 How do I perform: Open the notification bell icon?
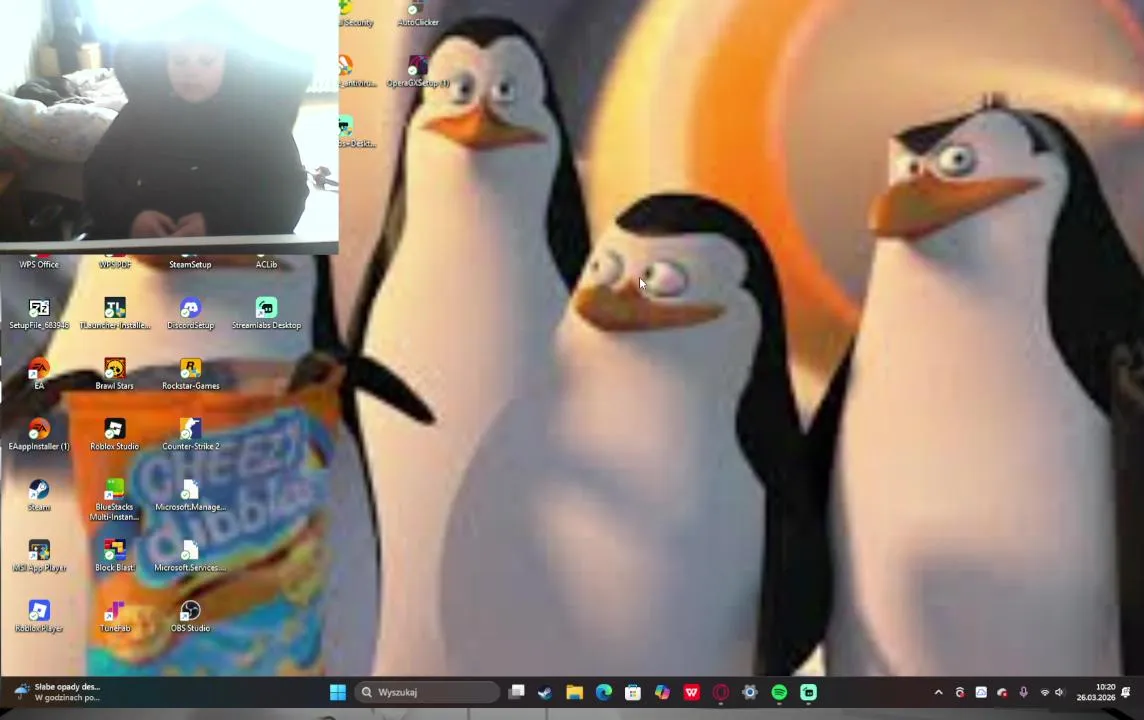pos(1126,692)
